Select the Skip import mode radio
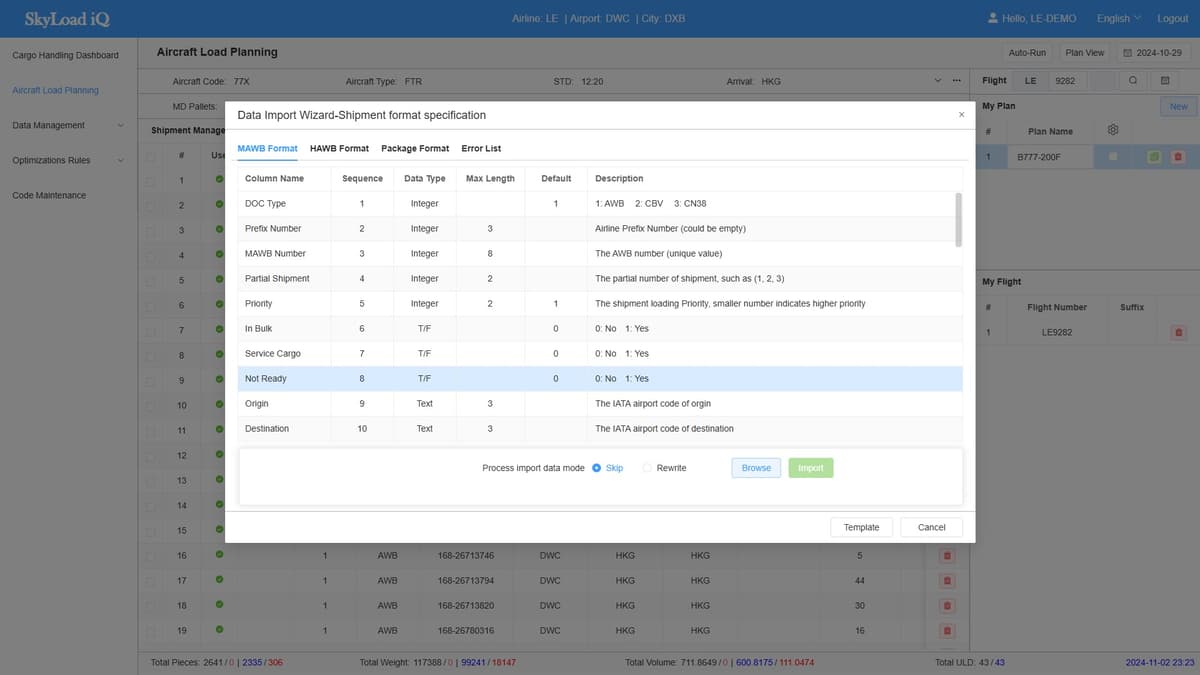The height and width of the screenshot is (675, 1200). pyautogui.click(x=597, y=468)
